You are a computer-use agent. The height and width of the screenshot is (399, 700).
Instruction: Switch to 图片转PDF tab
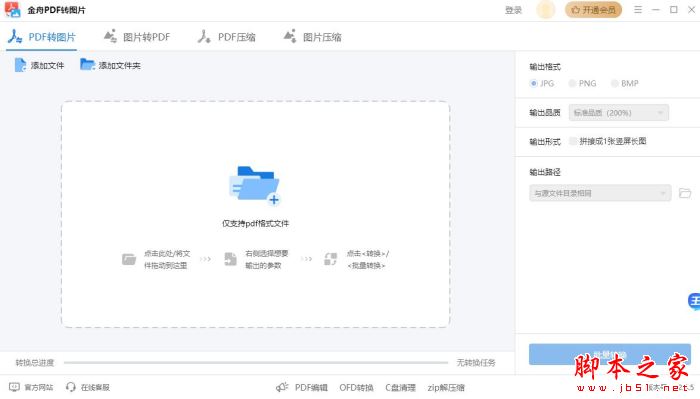137,37
